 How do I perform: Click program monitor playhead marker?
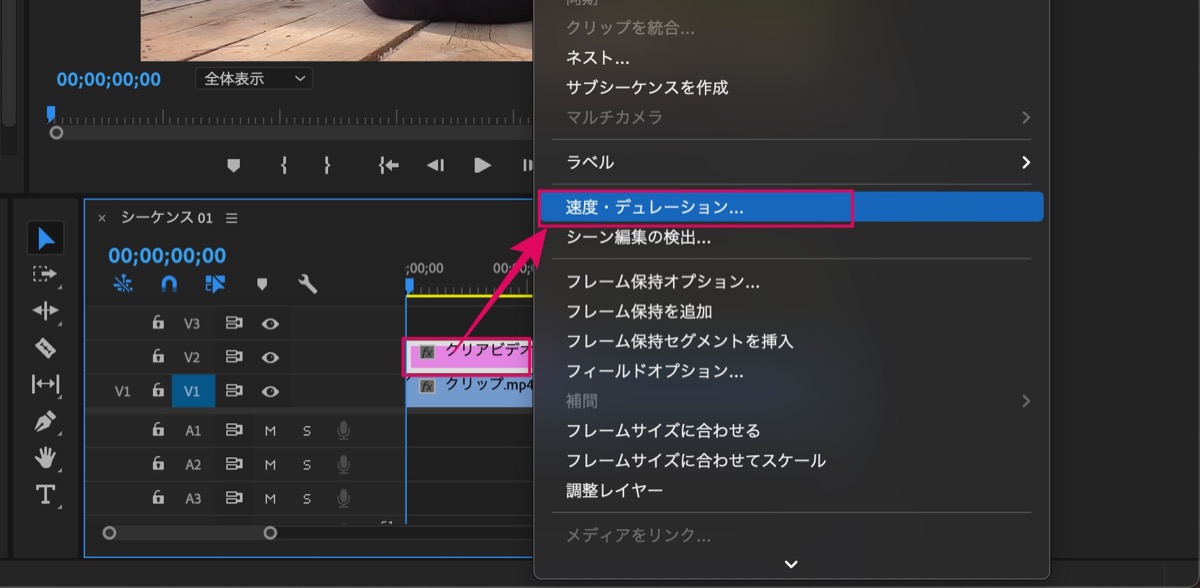pos(50,113)
